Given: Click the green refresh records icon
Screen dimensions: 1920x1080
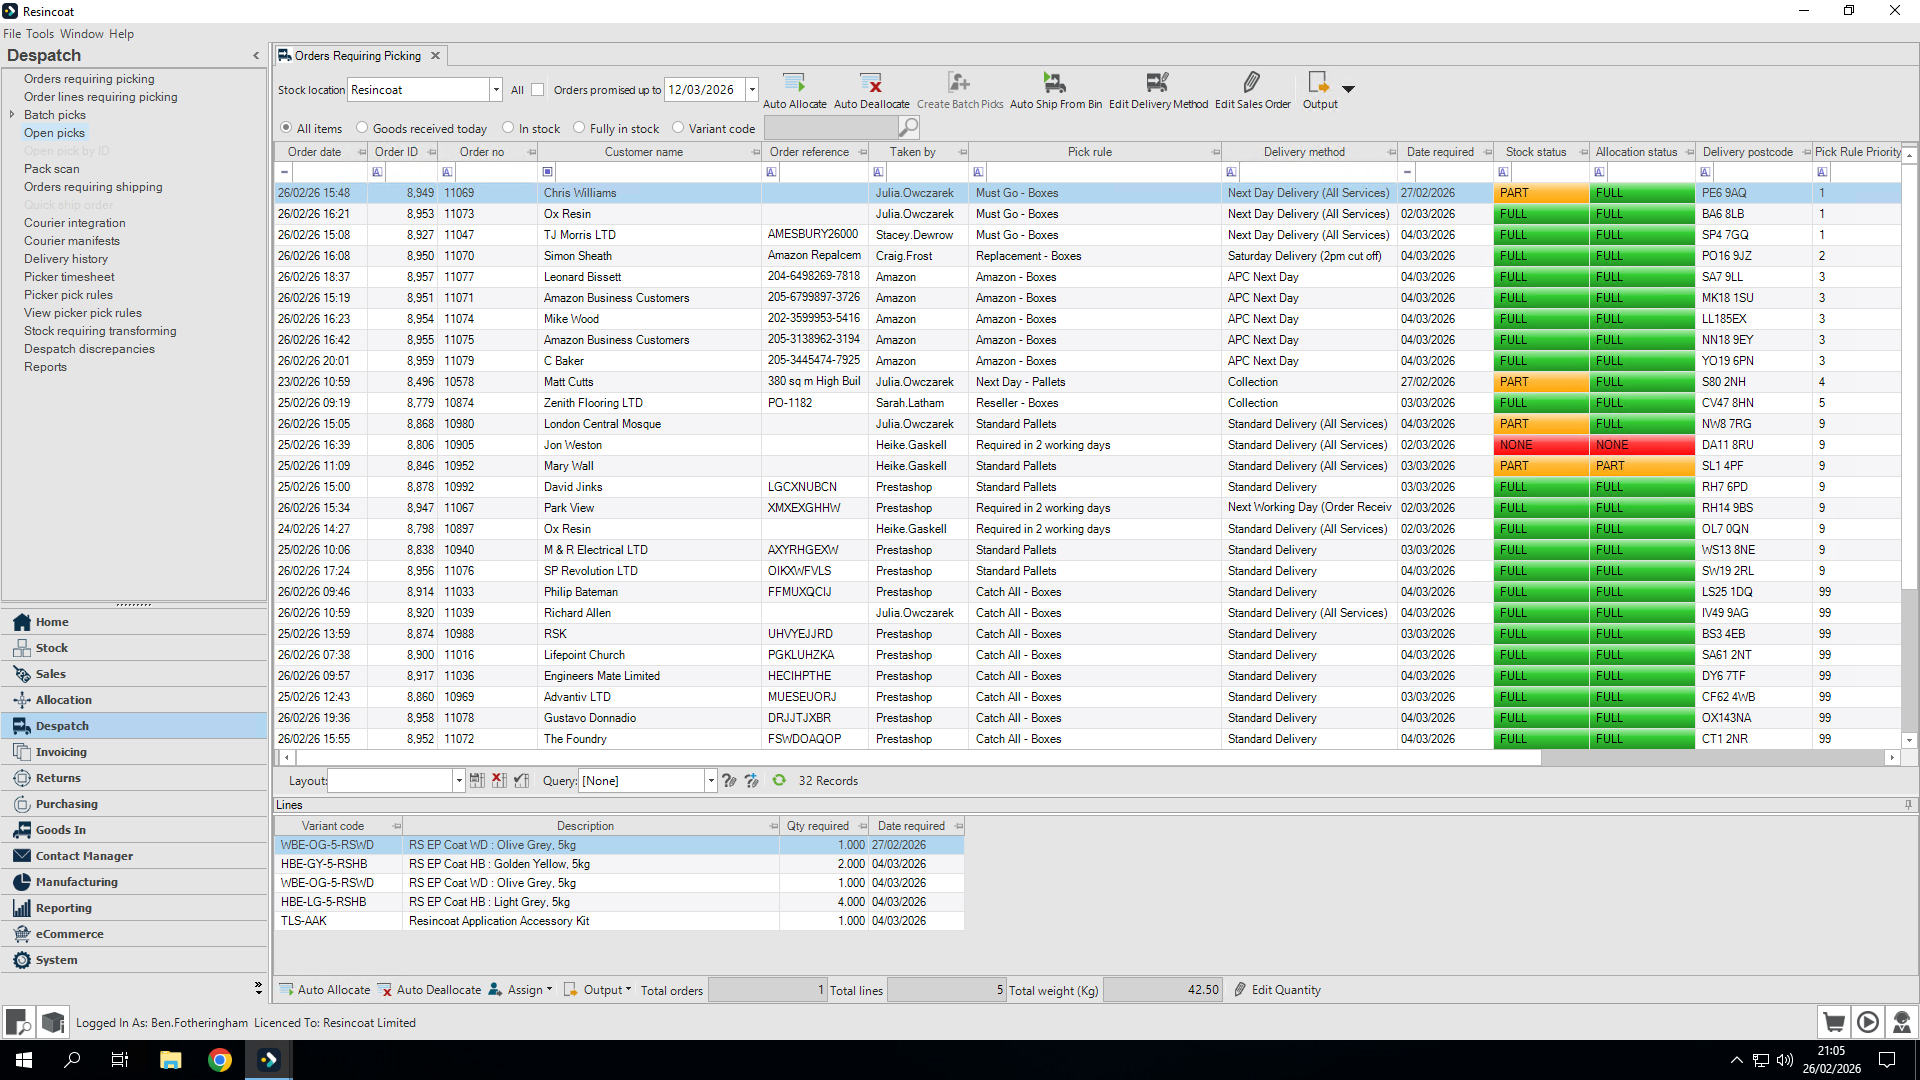Looking at the screenshot, I should (x=779, y=781).
